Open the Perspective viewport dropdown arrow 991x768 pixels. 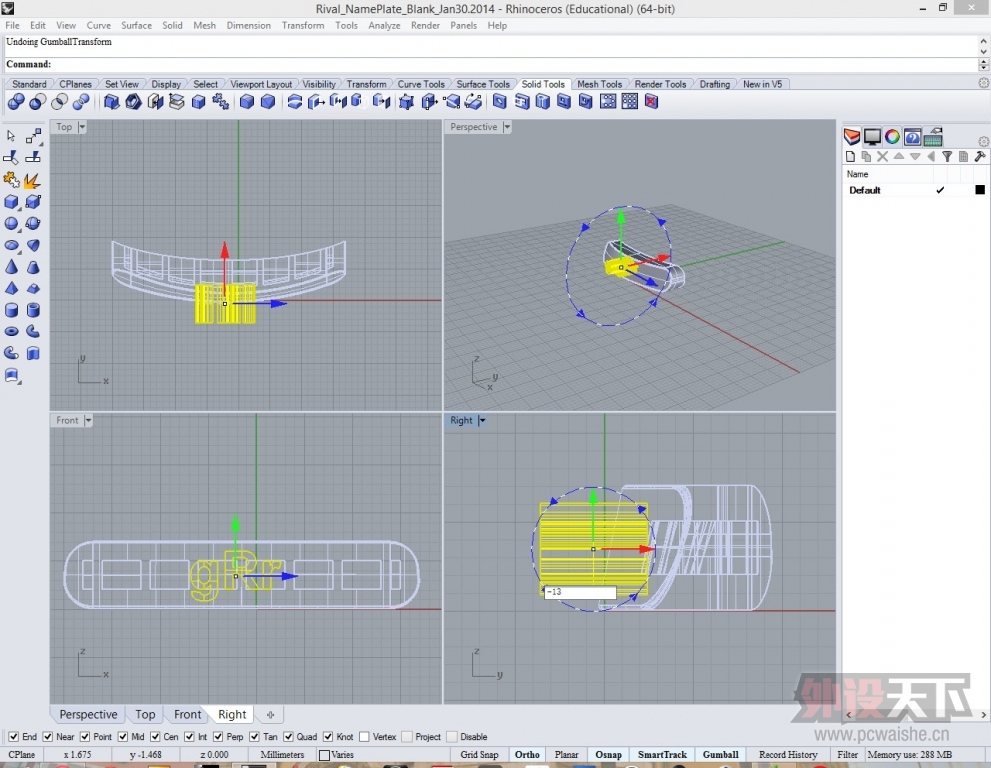tap(506, 126)
